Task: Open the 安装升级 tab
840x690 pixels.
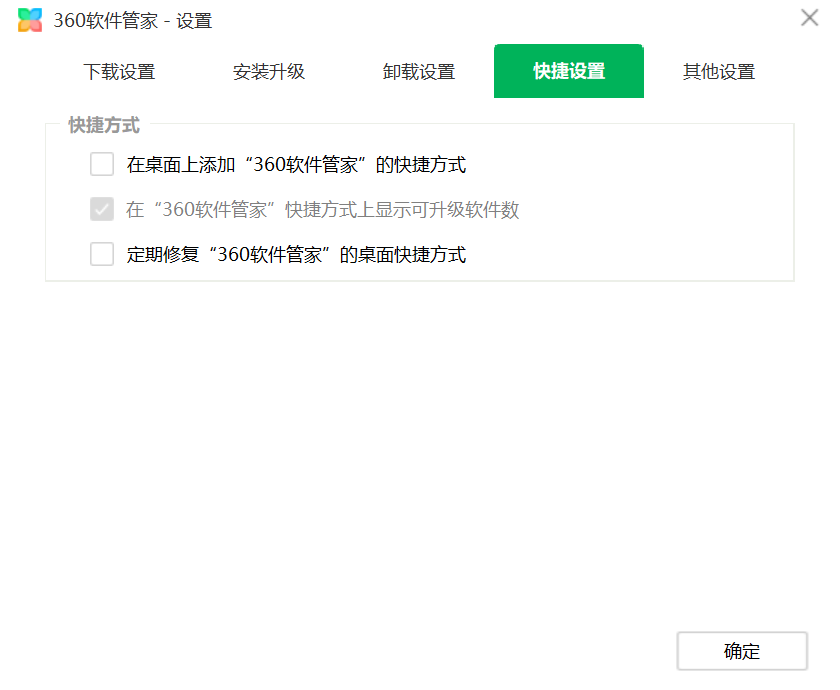Action: click(269, 71)
